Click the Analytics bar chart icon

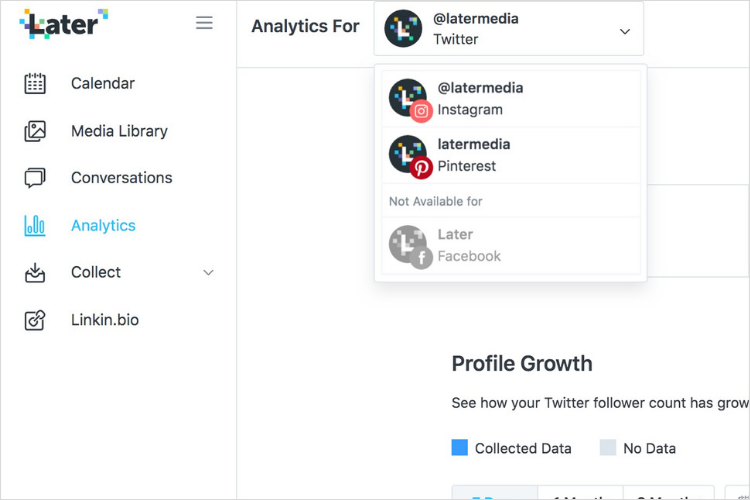coord(35,225)
